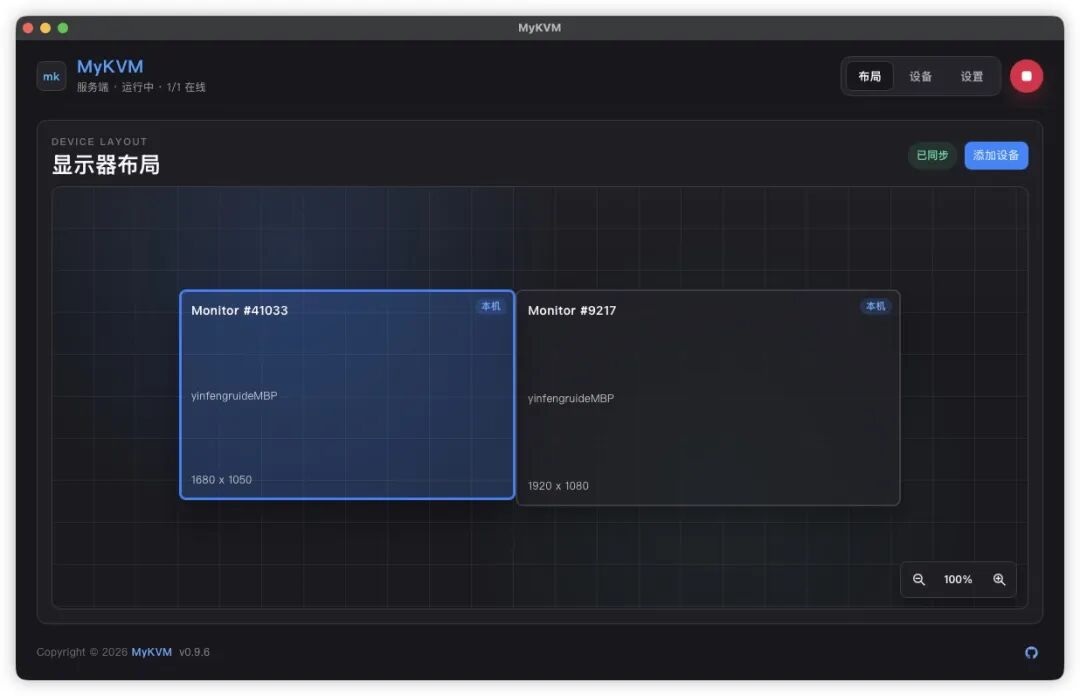This screenshot has width=1080, height=696.
Task: Click yinfengruideMBP on Monitor #9217
Action: [x=571, y=399]
